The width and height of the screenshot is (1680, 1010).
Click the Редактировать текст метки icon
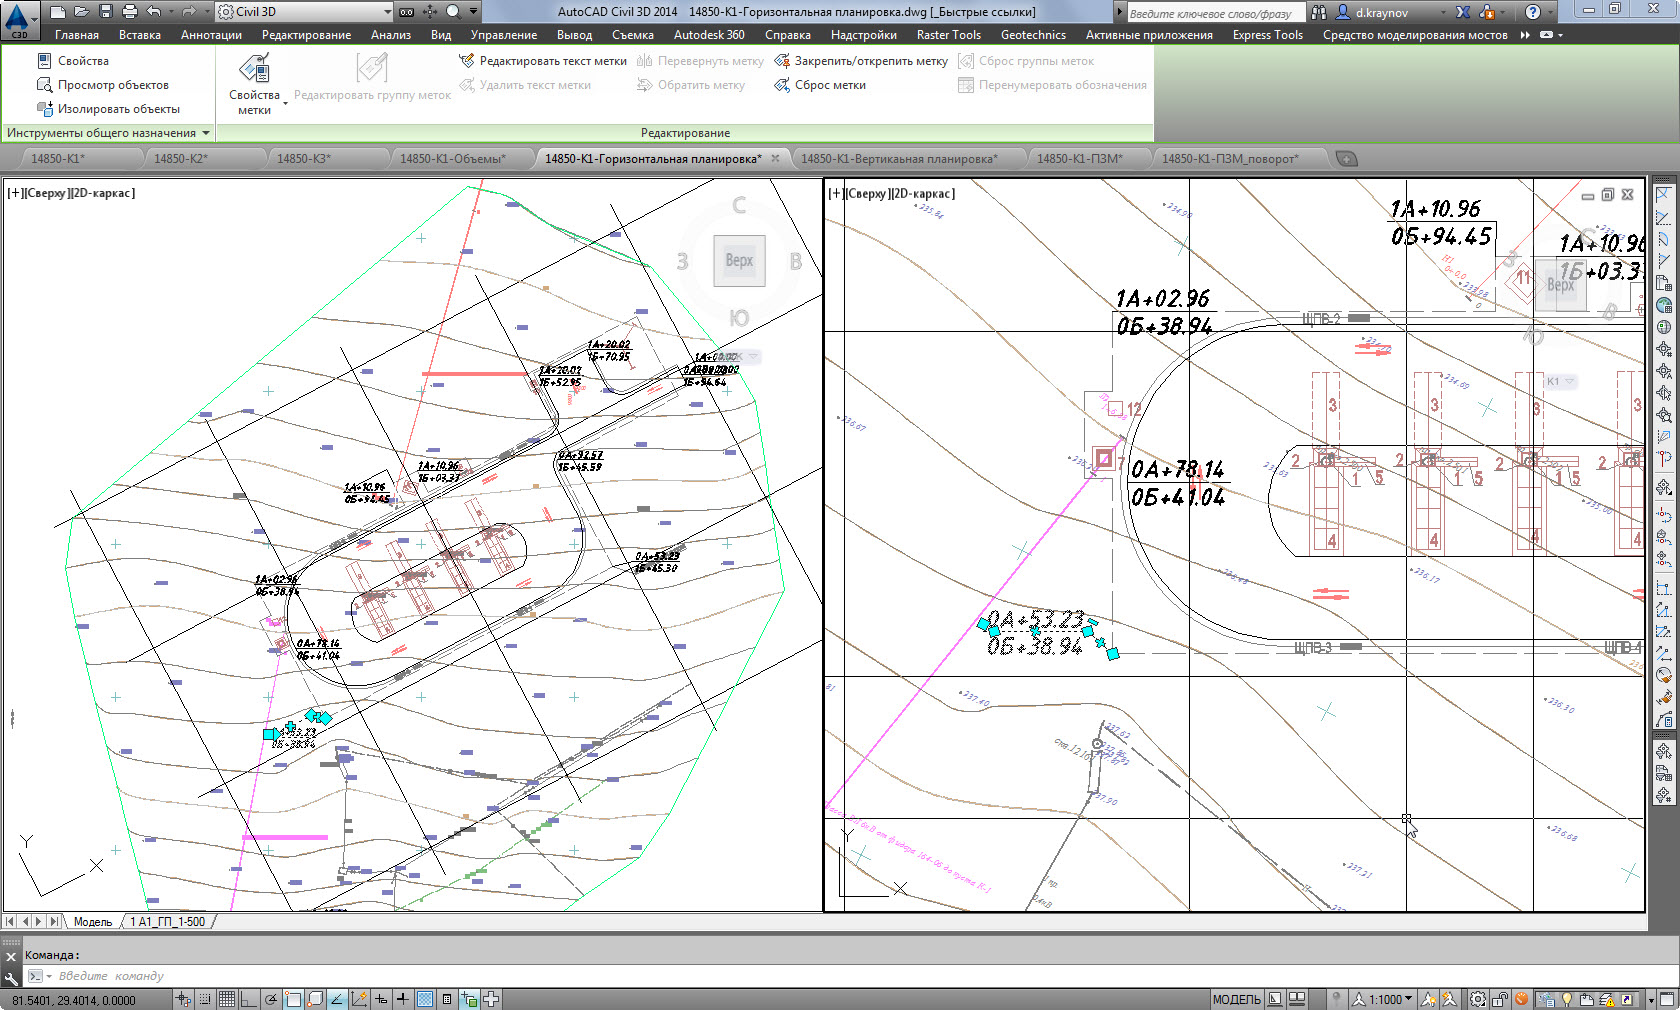tap(467, 61)
